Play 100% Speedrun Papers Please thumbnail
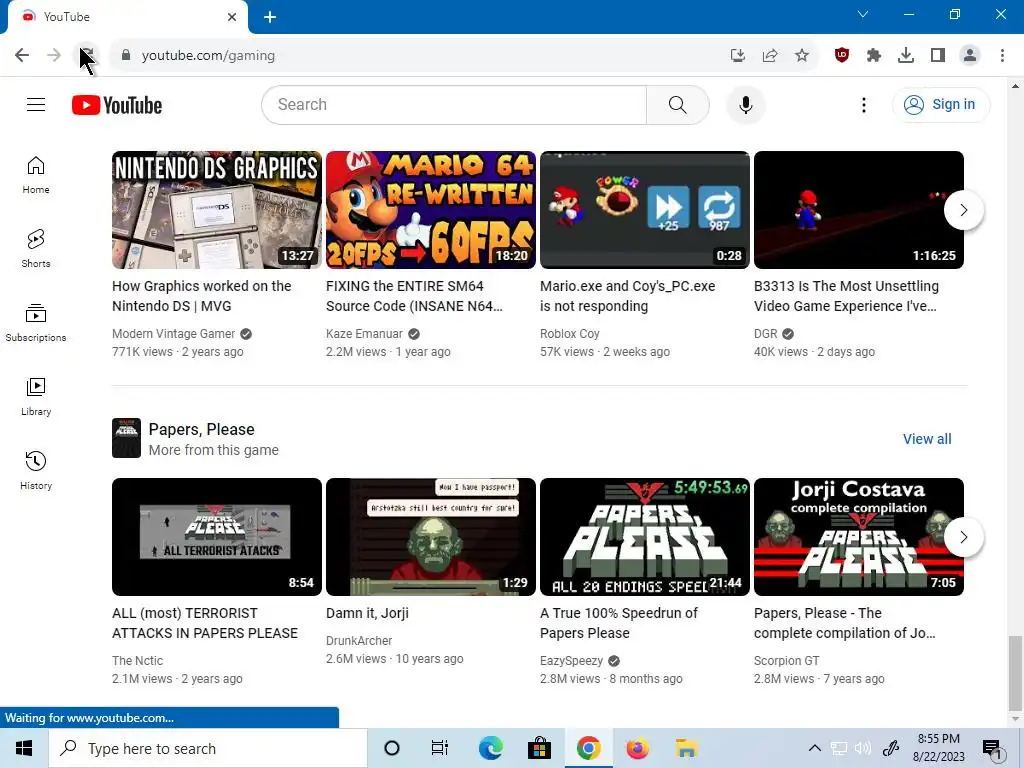Viewport: 1024px width, 768px height. (645, 537)
